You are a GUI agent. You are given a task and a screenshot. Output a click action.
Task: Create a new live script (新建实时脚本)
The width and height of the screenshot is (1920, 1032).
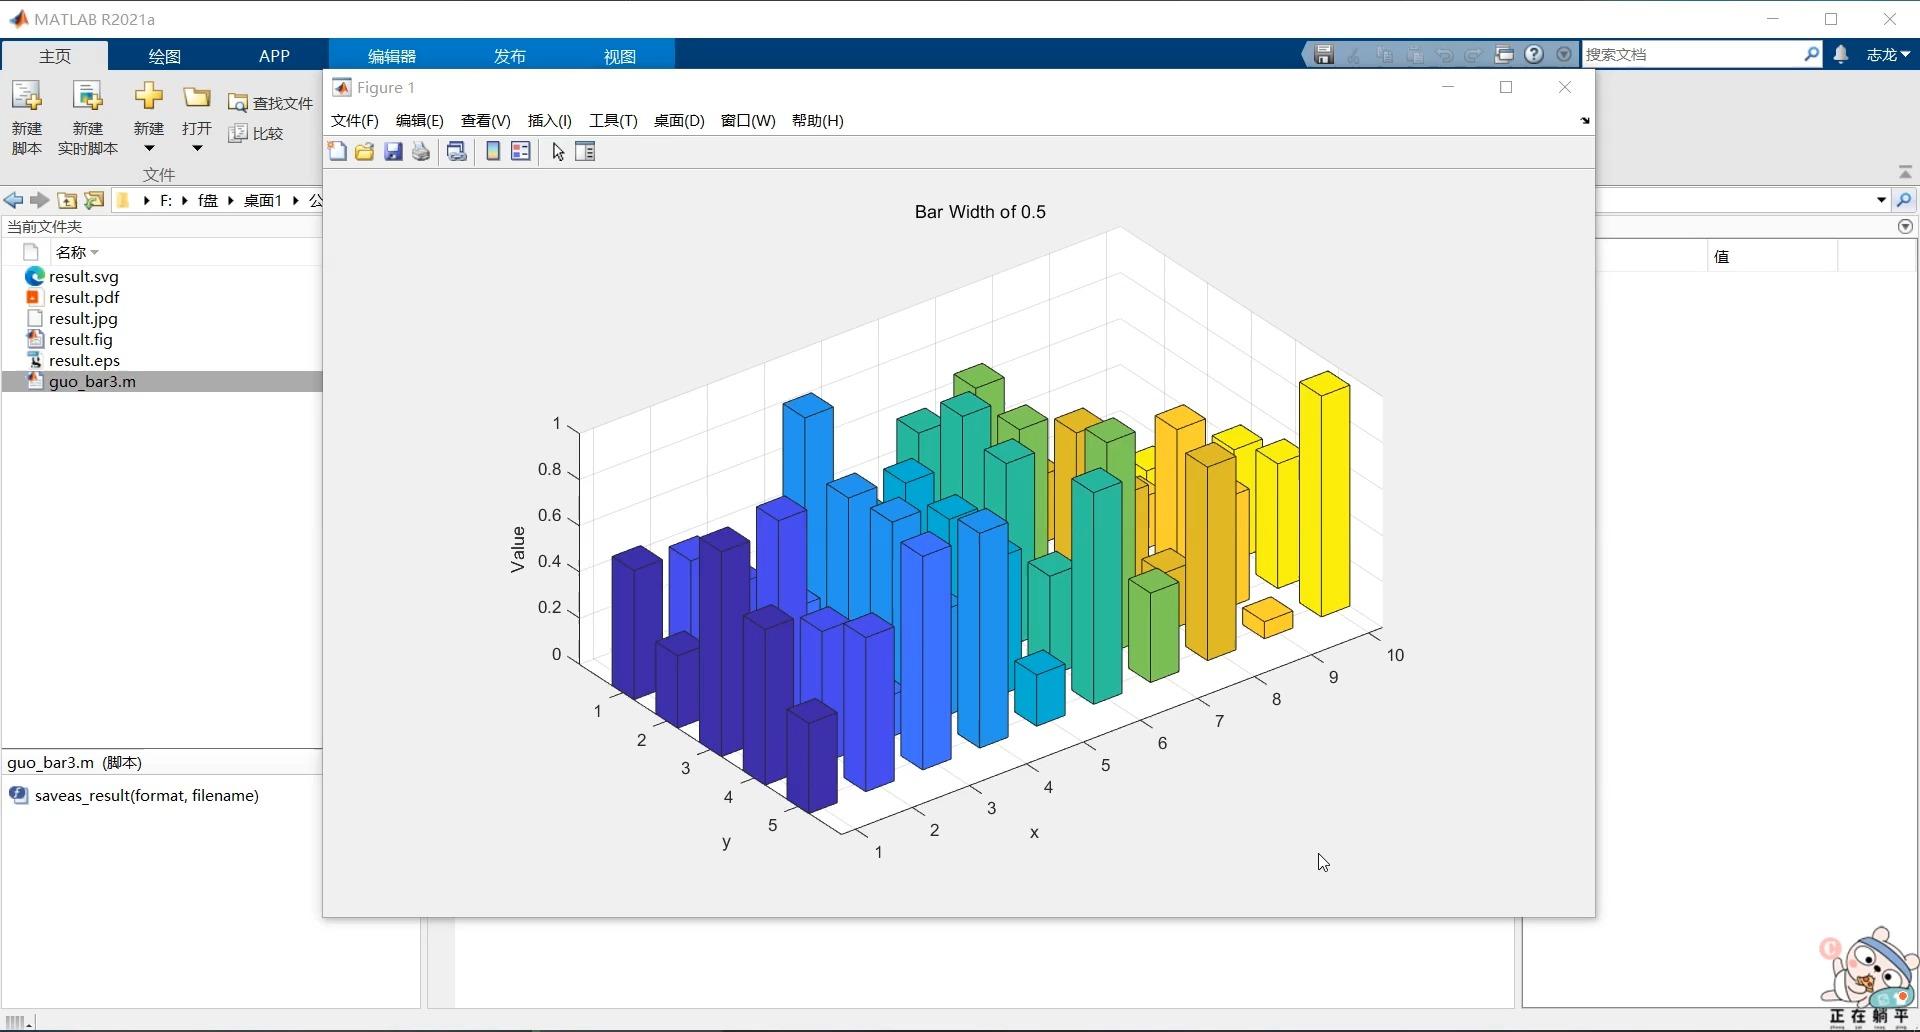click(88, 118)
